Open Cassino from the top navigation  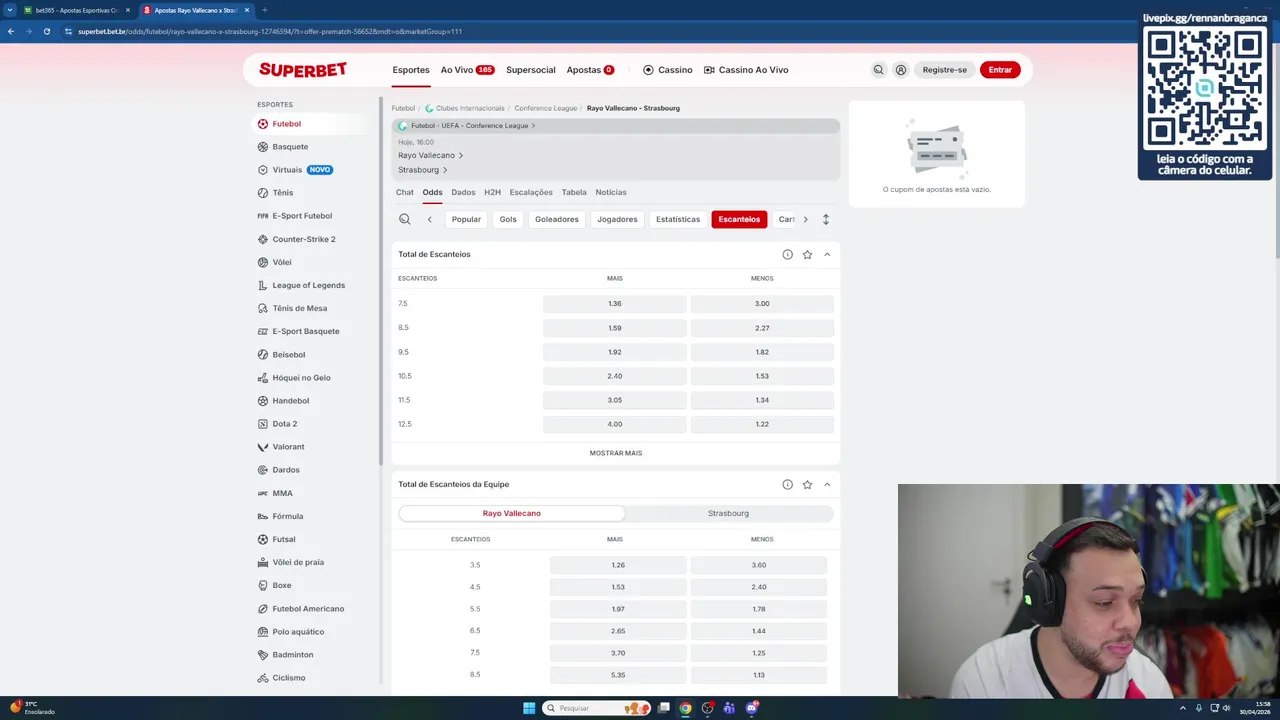point(667,70)
